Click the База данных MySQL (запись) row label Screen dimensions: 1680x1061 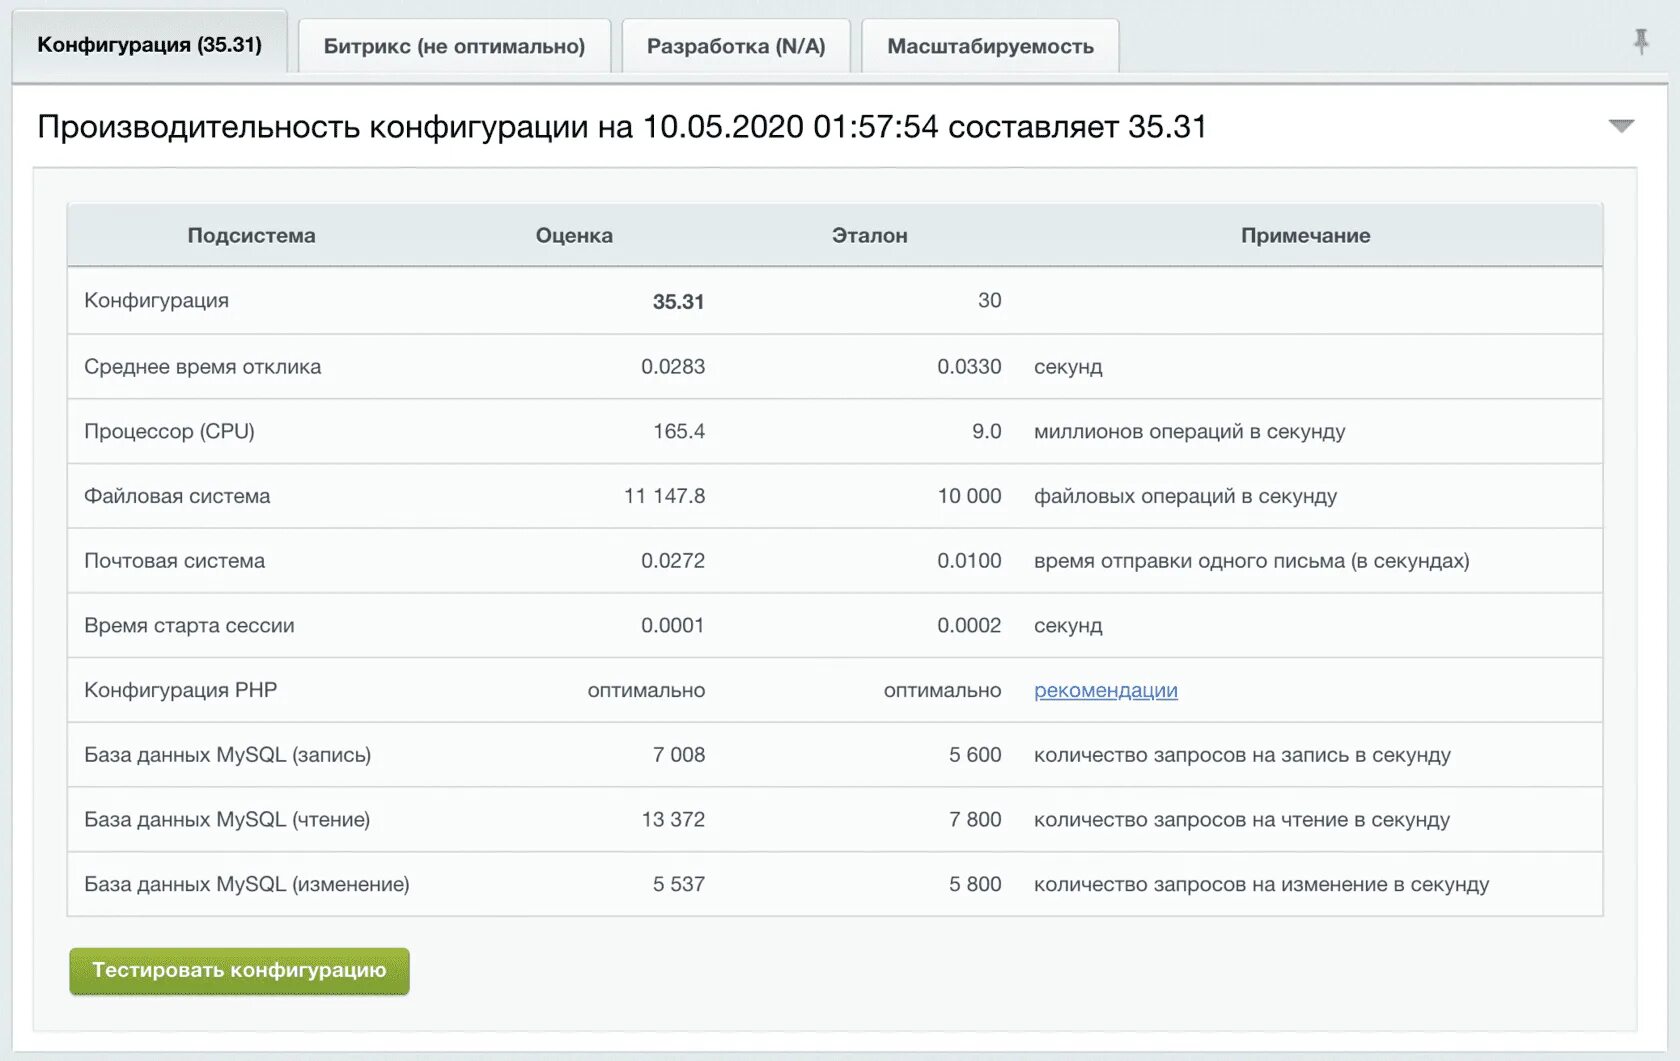pyautogui.click(x=227, y=755)
